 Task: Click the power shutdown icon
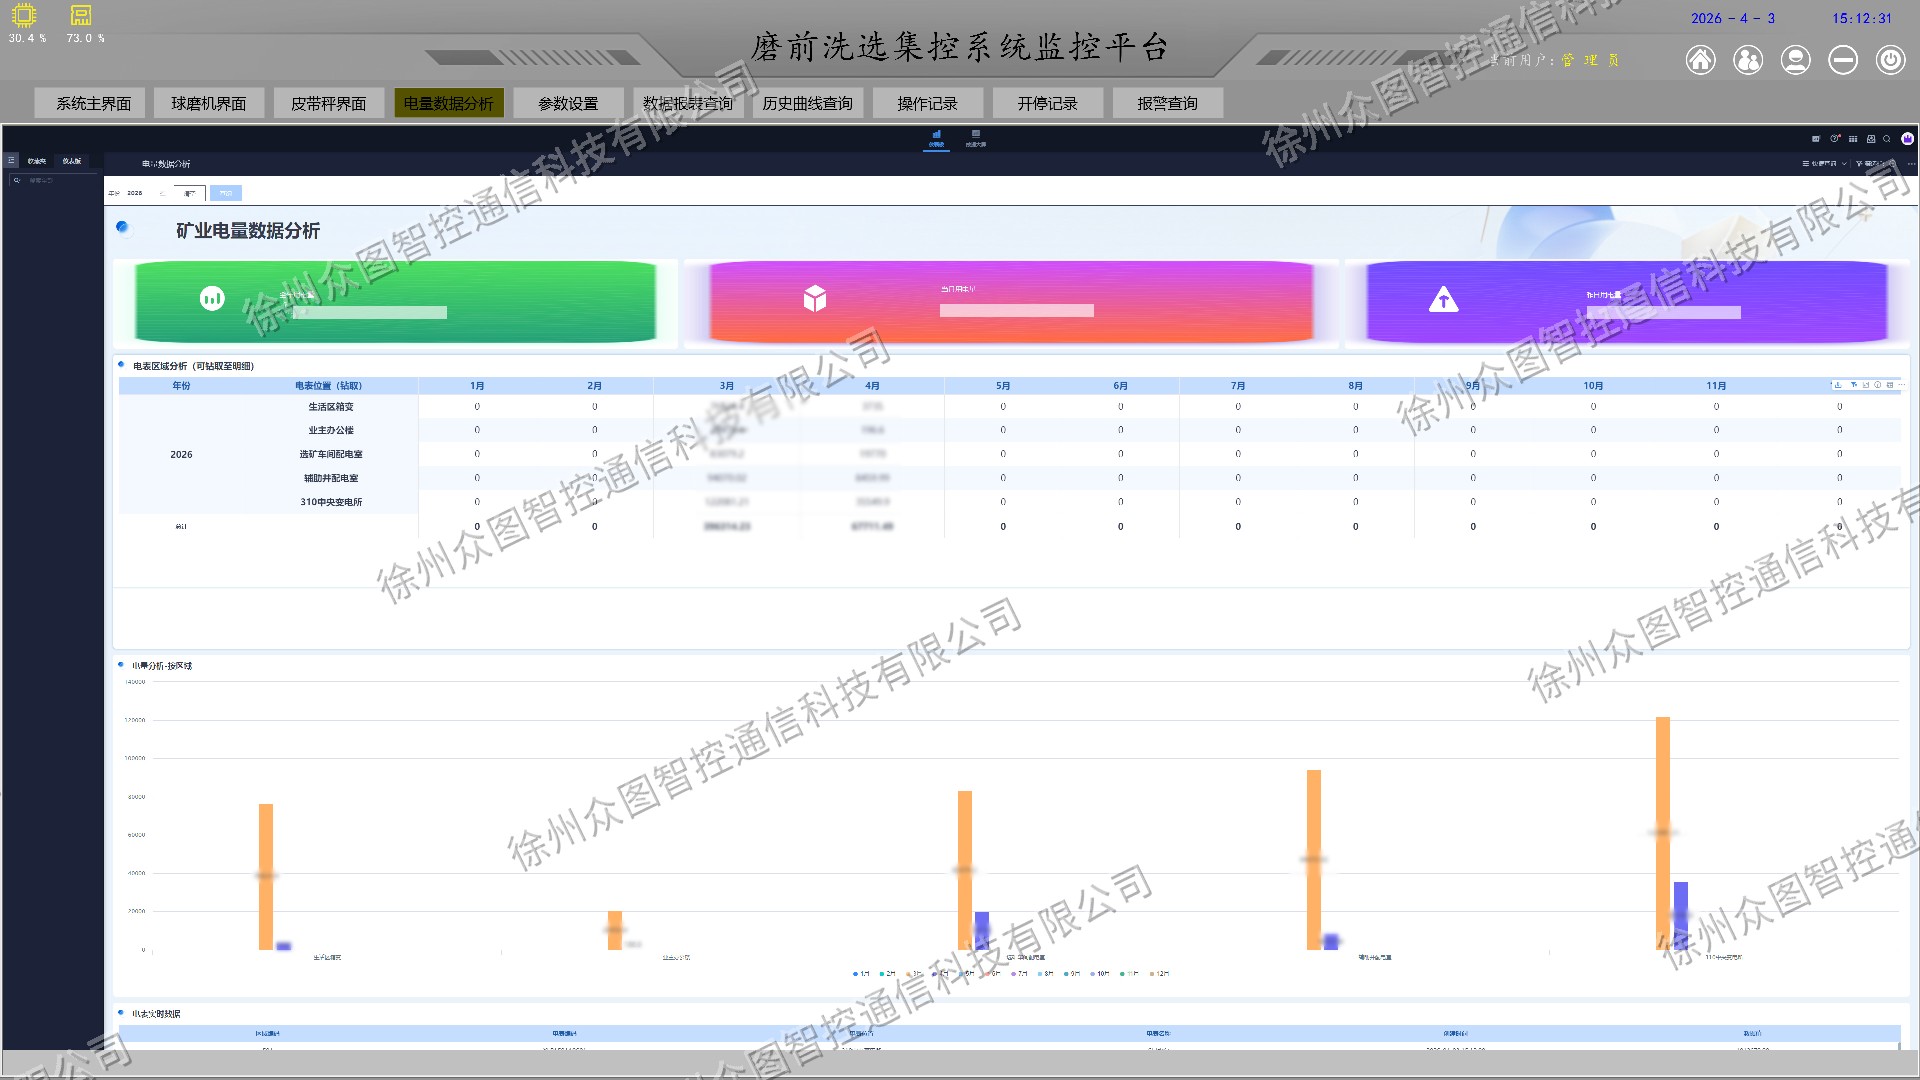[x=1890, y=60]
